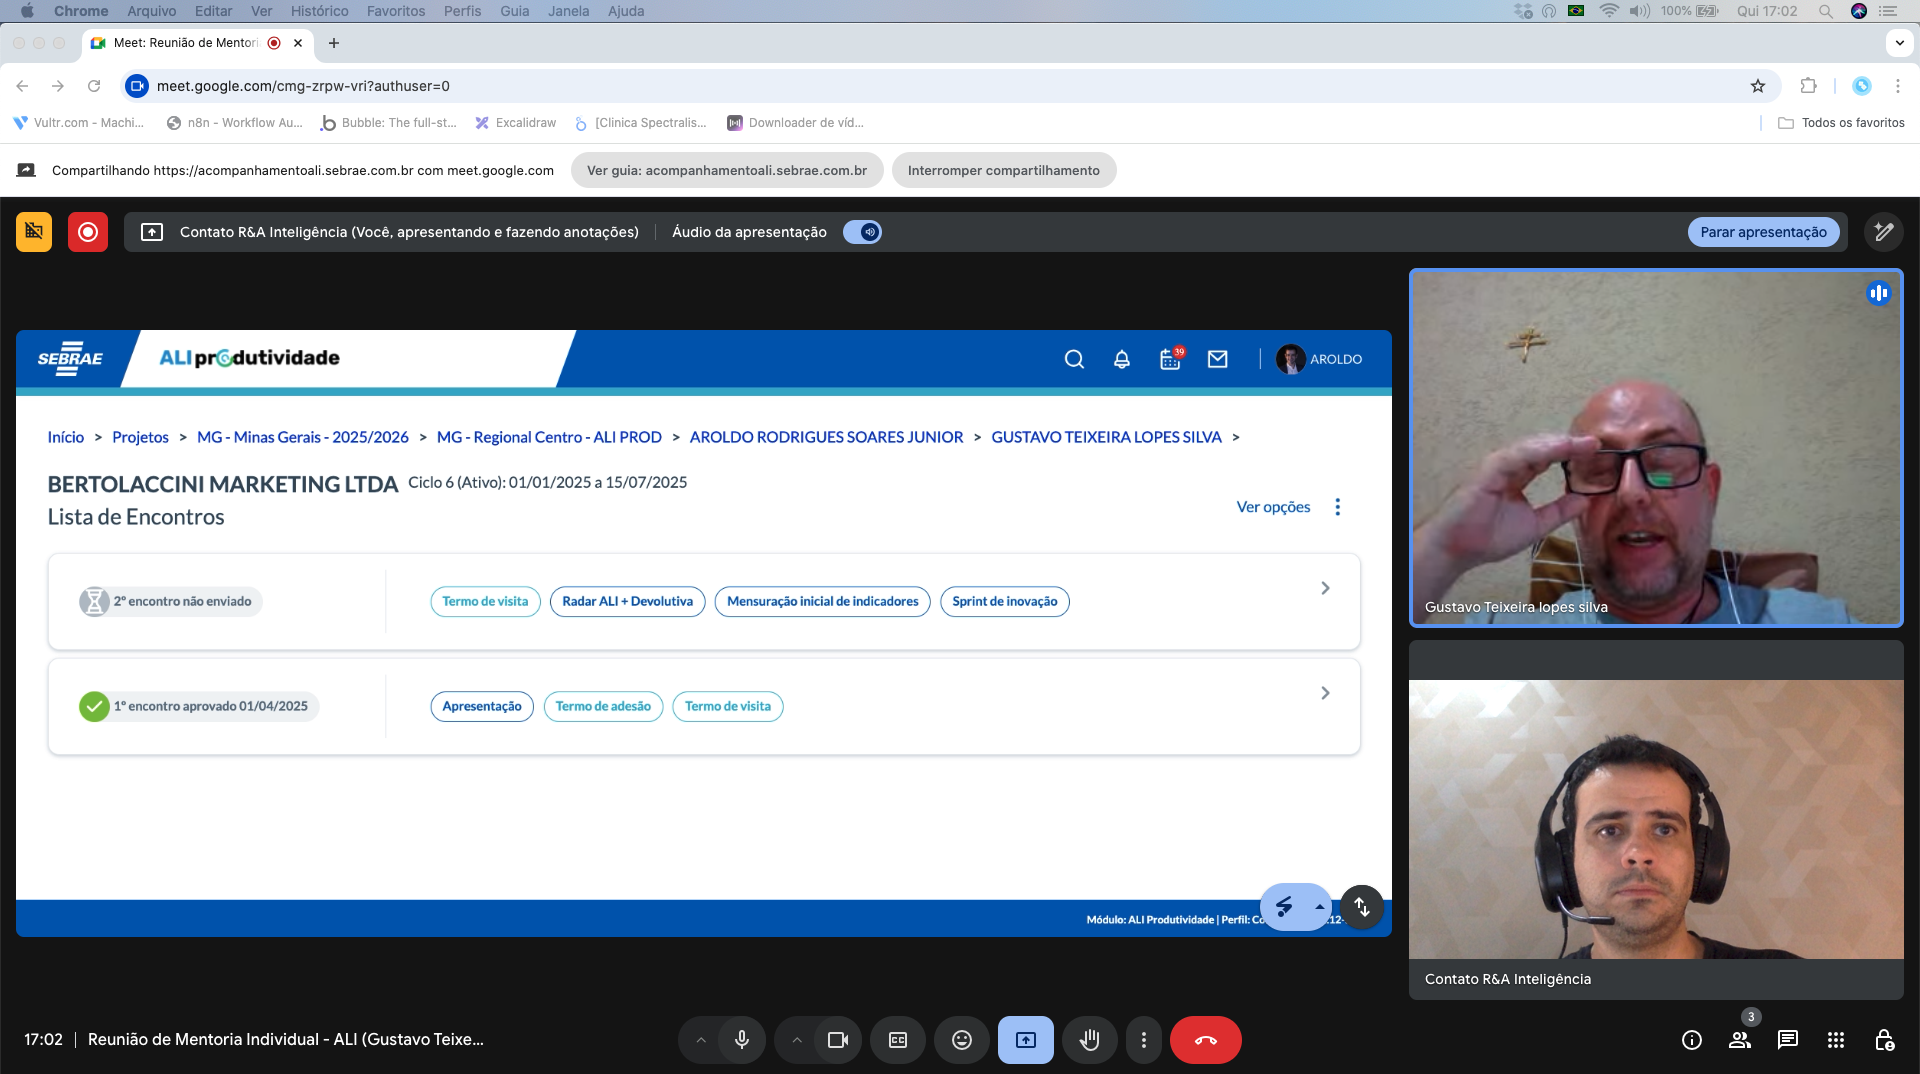Go to Início breadcrumb
Viewport: 1920px width, 1074px height.
(66, 437)
